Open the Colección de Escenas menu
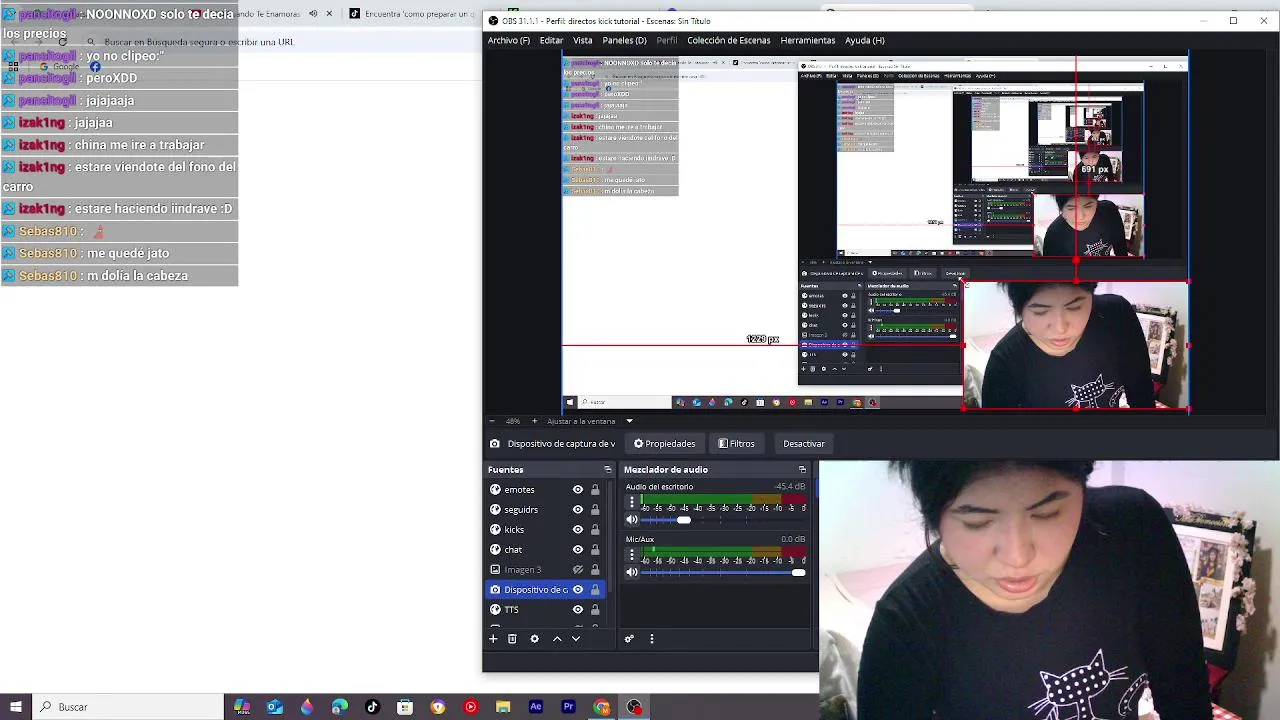This screenshot has height=720, width=1280. pos(728,40)
